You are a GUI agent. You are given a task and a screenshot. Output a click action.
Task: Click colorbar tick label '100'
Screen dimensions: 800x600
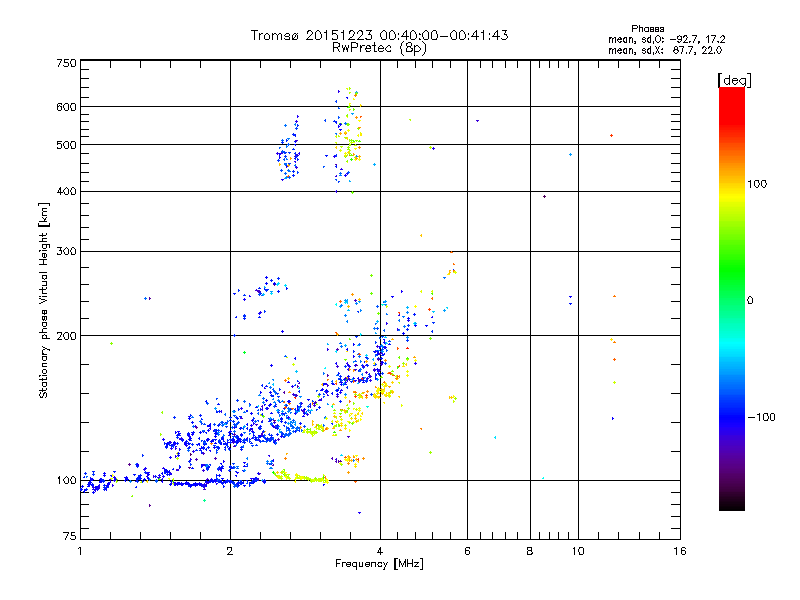pos(757,184)
